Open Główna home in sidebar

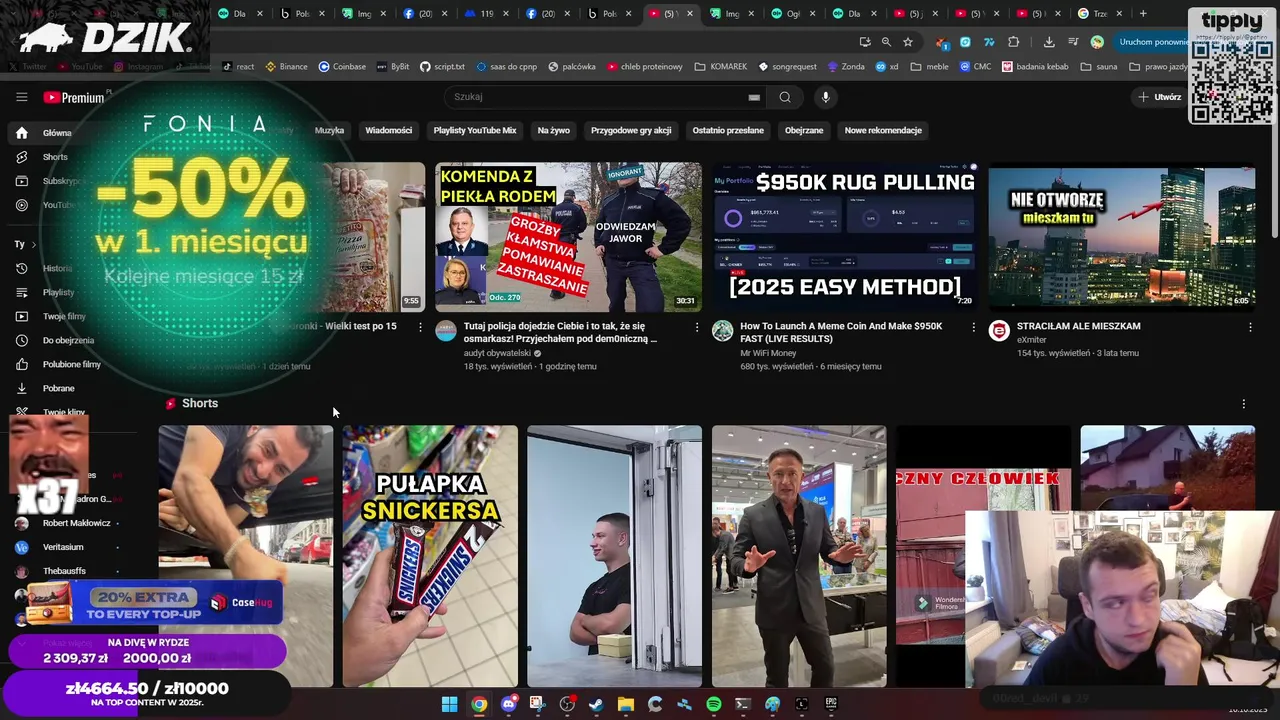coord(56,133)
